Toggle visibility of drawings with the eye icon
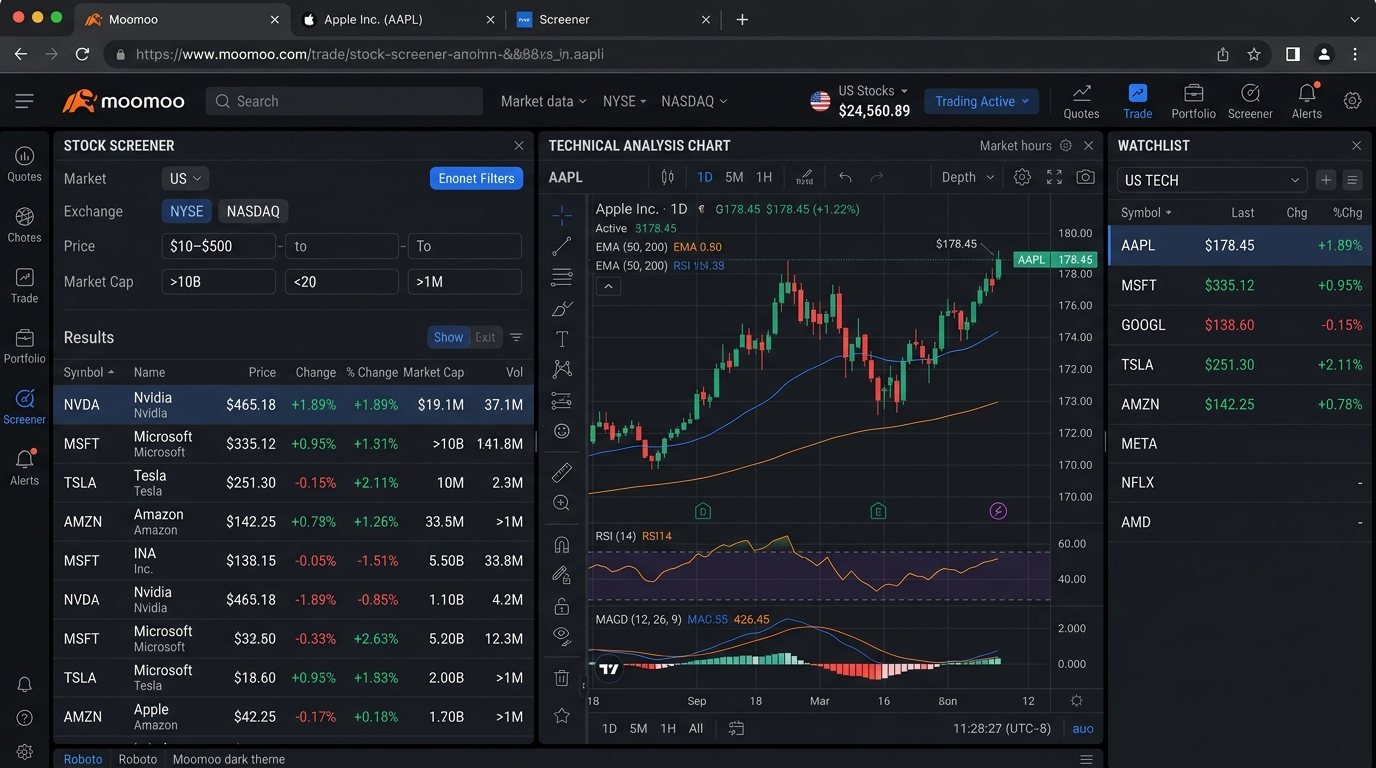The image size is (1376, 768). [561, 635]
